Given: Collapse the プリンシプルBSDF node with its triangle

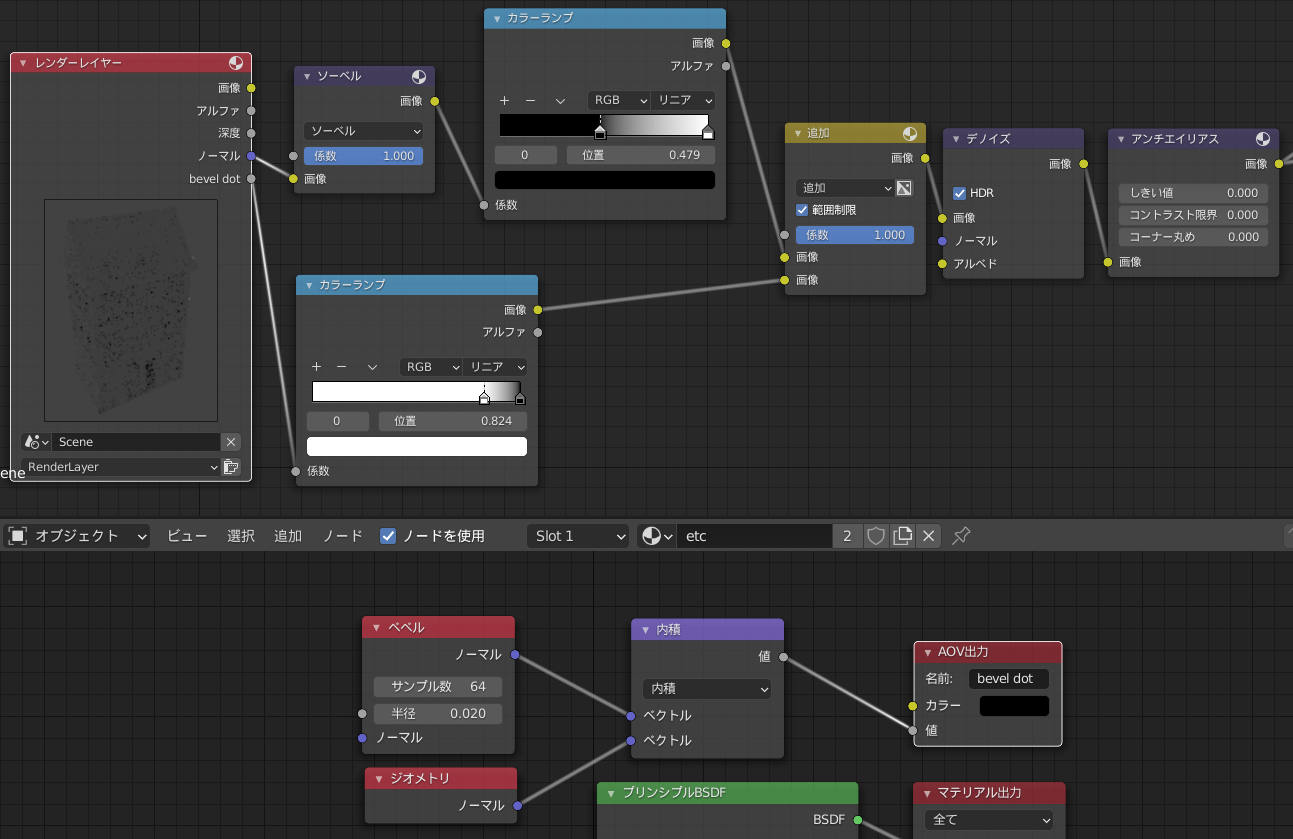Looking at the screenshot, I should point(611,793).
